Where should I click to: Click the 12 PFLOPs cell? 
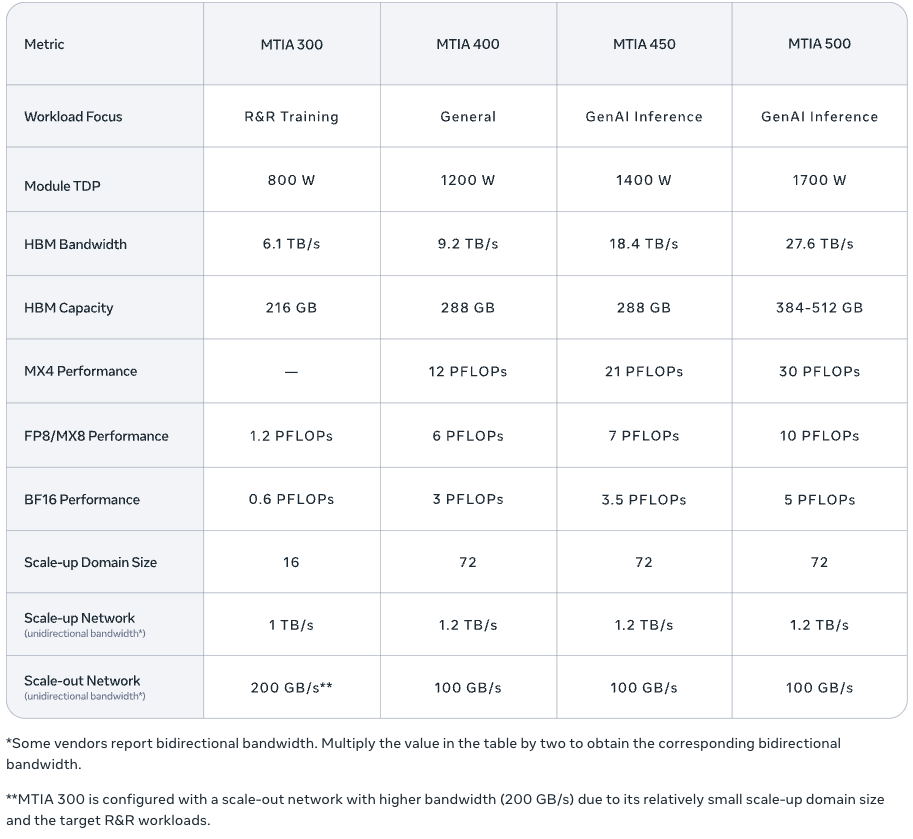point(468,371)
